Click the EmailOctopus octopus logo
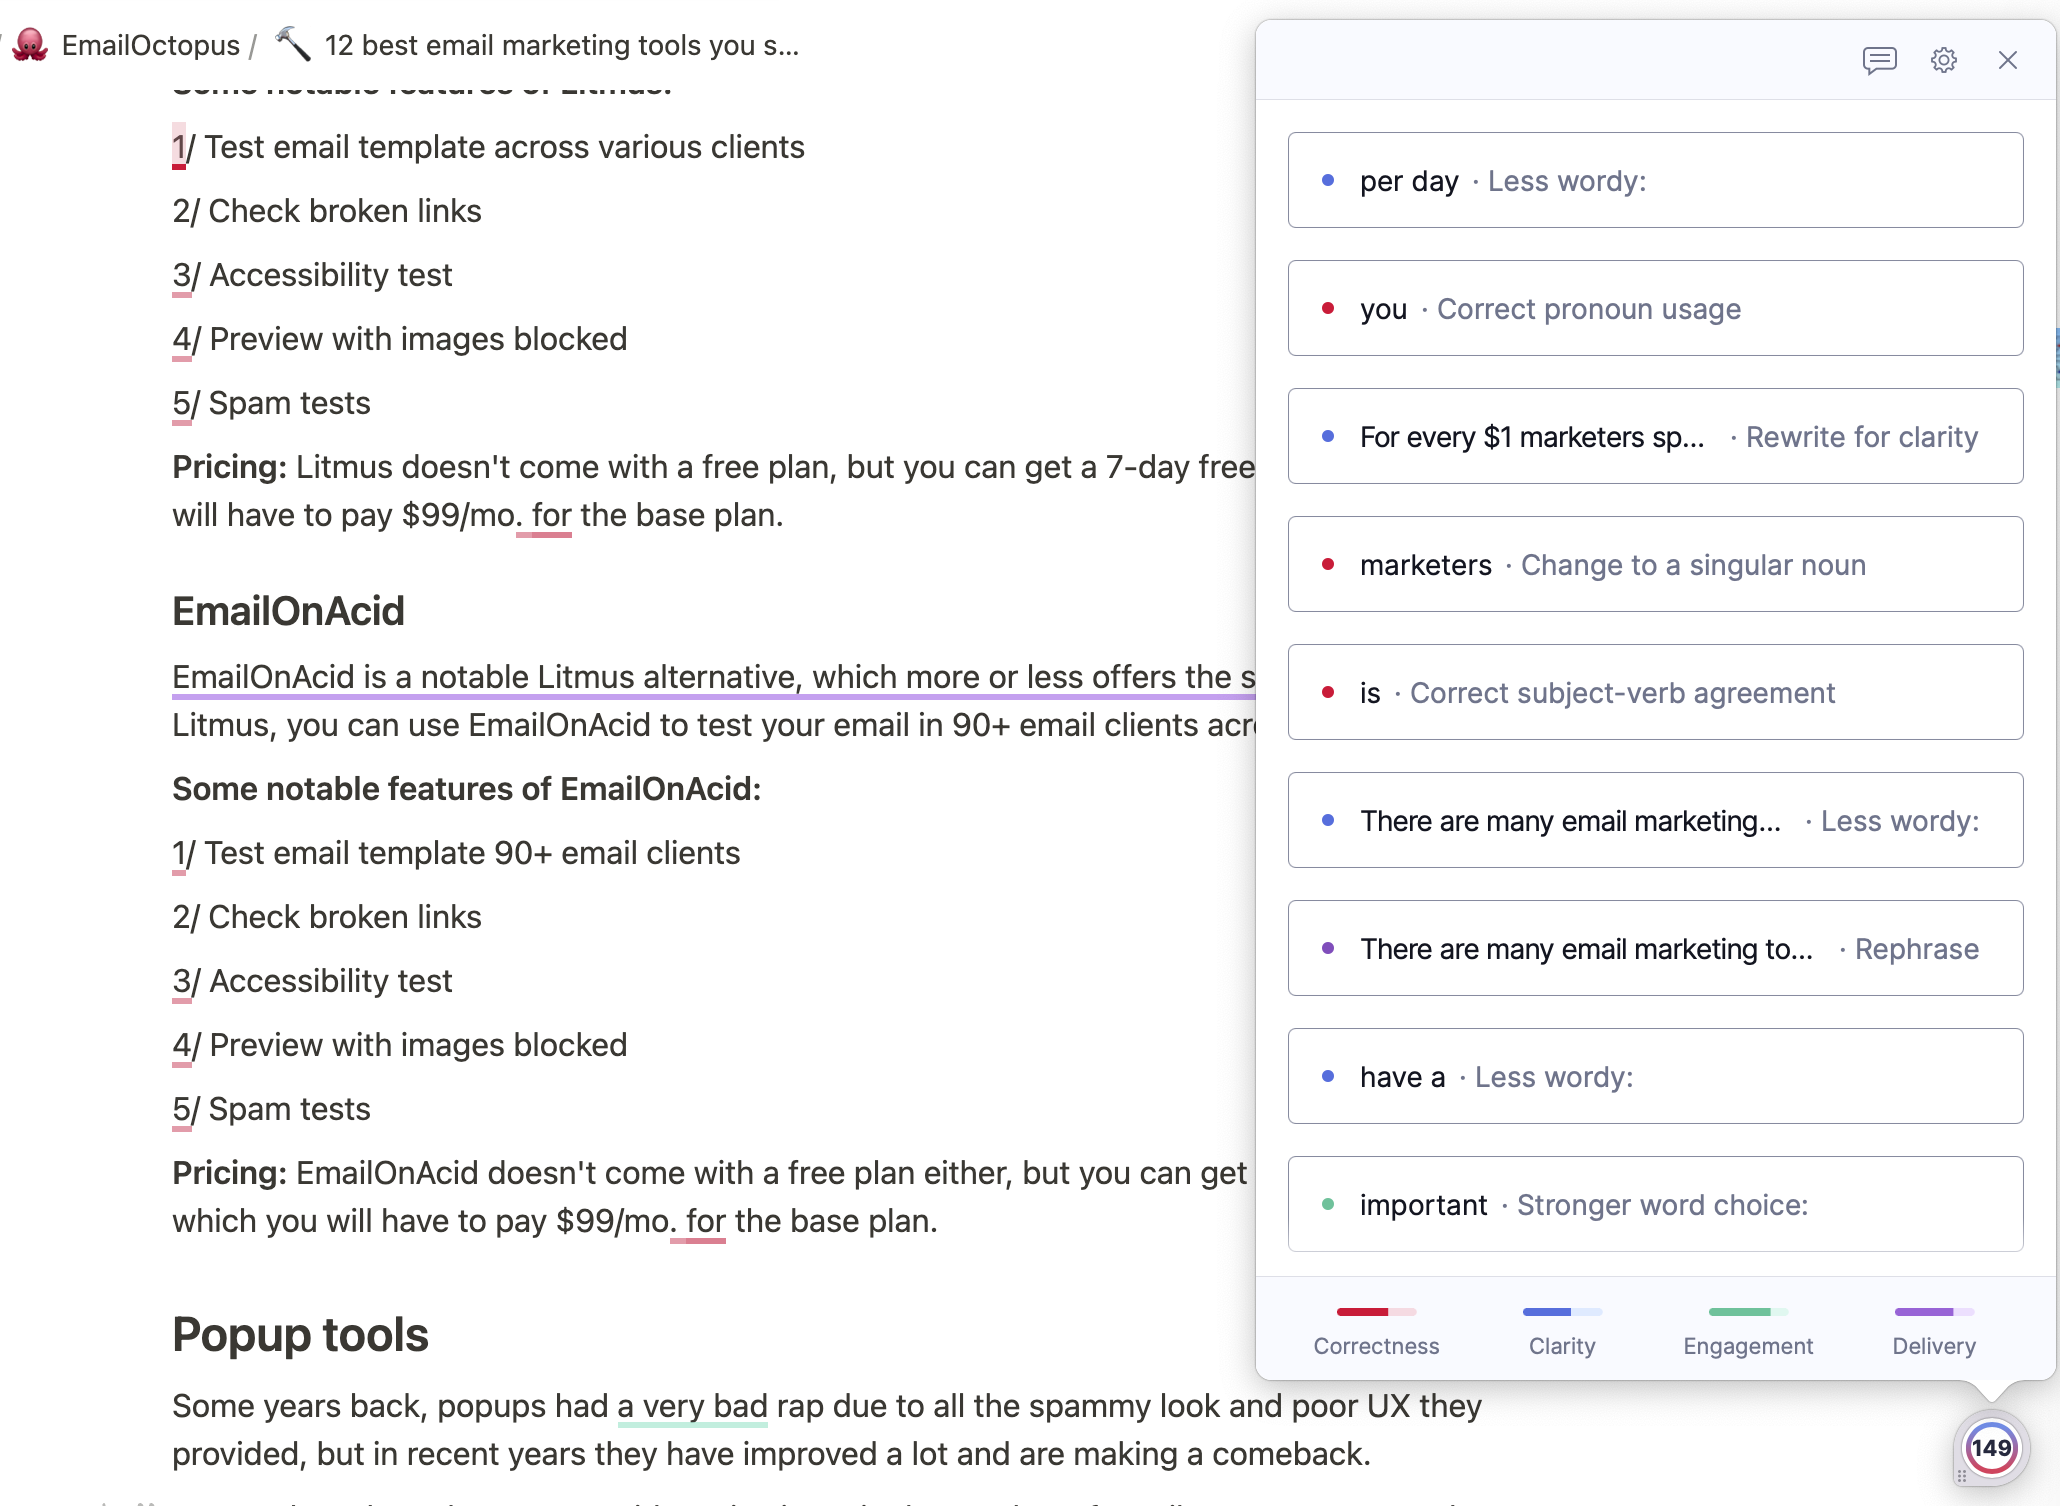The height and width of the screenshot is (1506, 2060). click(x=30, y=44)
